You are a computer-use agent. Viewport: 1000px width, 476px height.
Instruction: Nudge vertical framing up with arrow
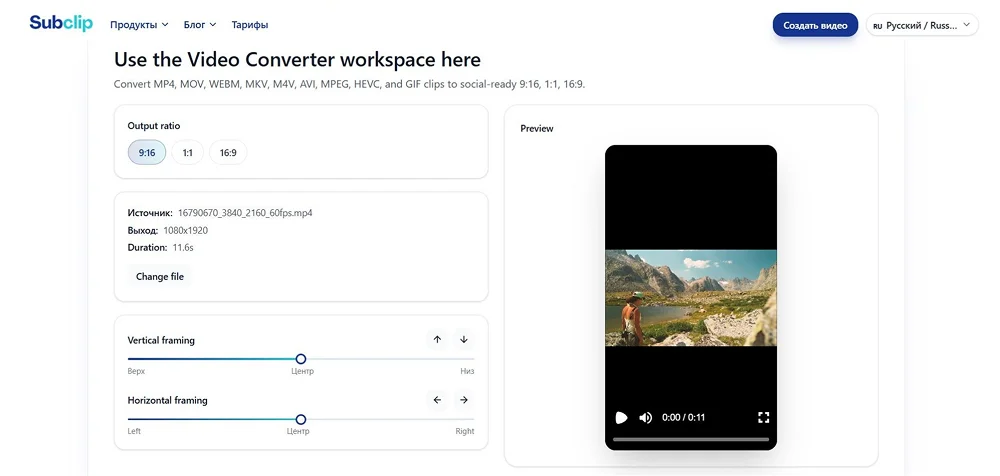pos(437,339)
